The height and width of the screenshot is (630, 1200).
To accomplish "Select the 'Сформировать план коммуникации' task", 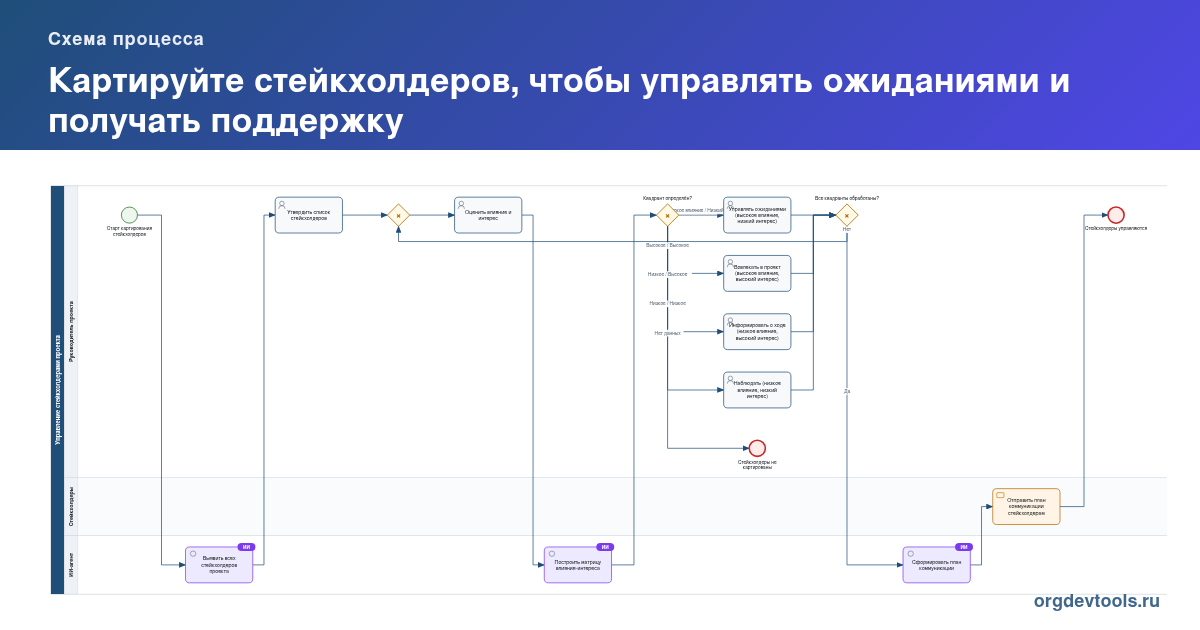I will click(937, 565).
